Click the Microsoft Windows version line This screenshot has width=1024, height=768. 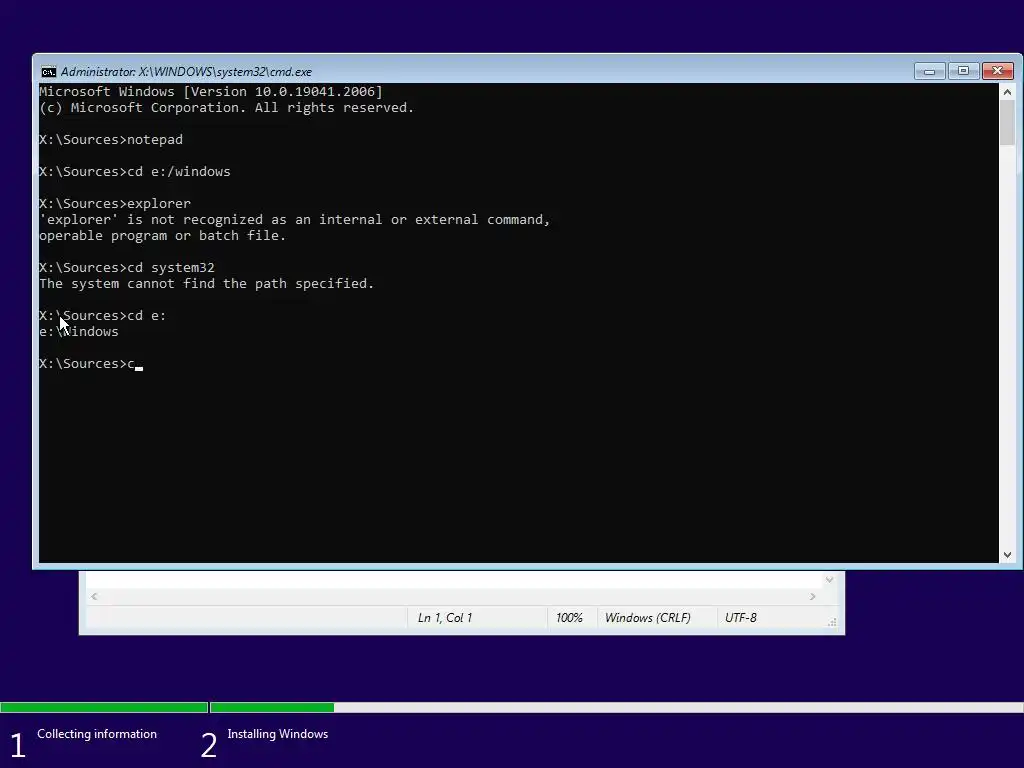coord(211,91)
